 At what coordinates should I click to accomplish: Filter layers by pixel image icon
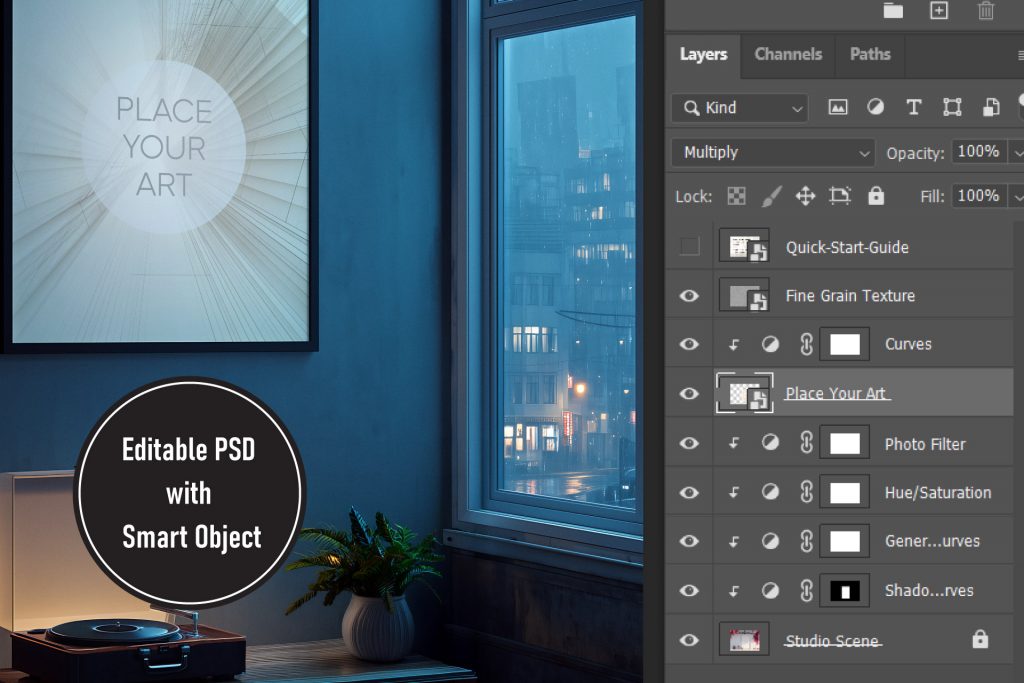pyautogui.click(x=838, y=107)
